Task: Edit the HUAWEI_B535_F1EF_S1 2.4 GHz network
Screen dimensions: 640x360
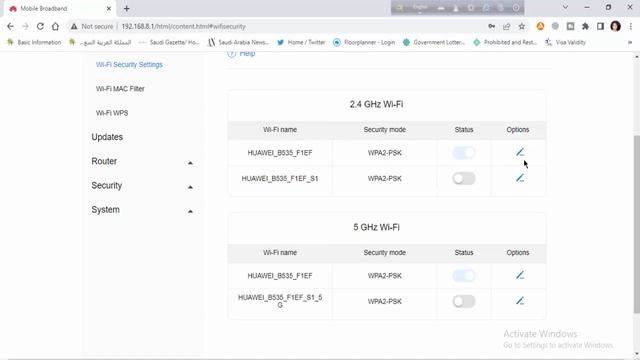Action: pyautogui.click(x=520, y=178)
